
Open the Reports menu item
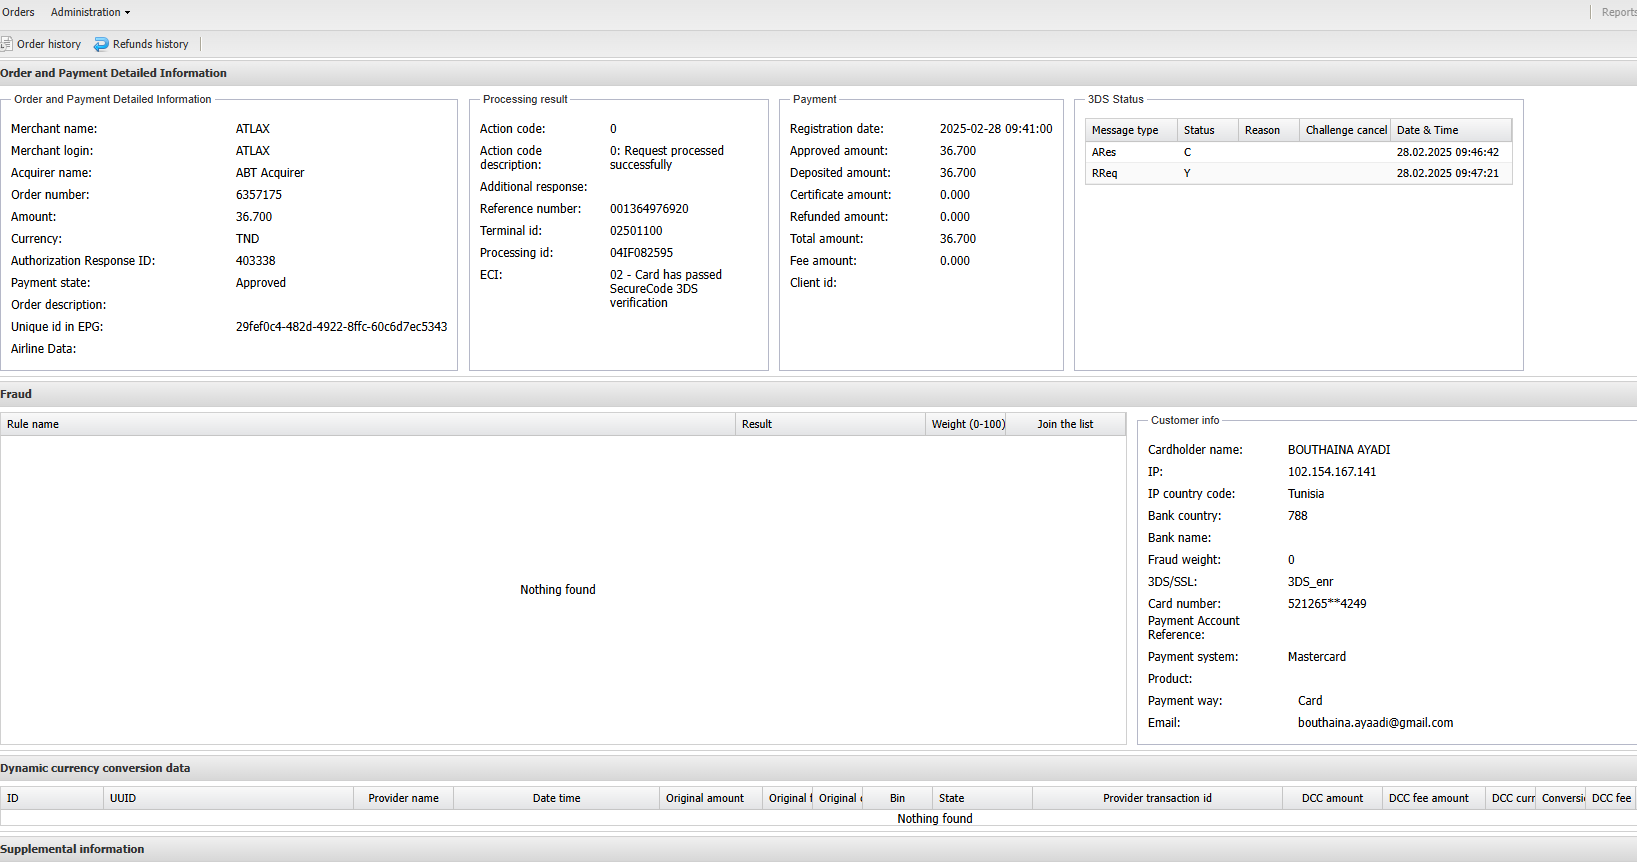(1618, 12)
